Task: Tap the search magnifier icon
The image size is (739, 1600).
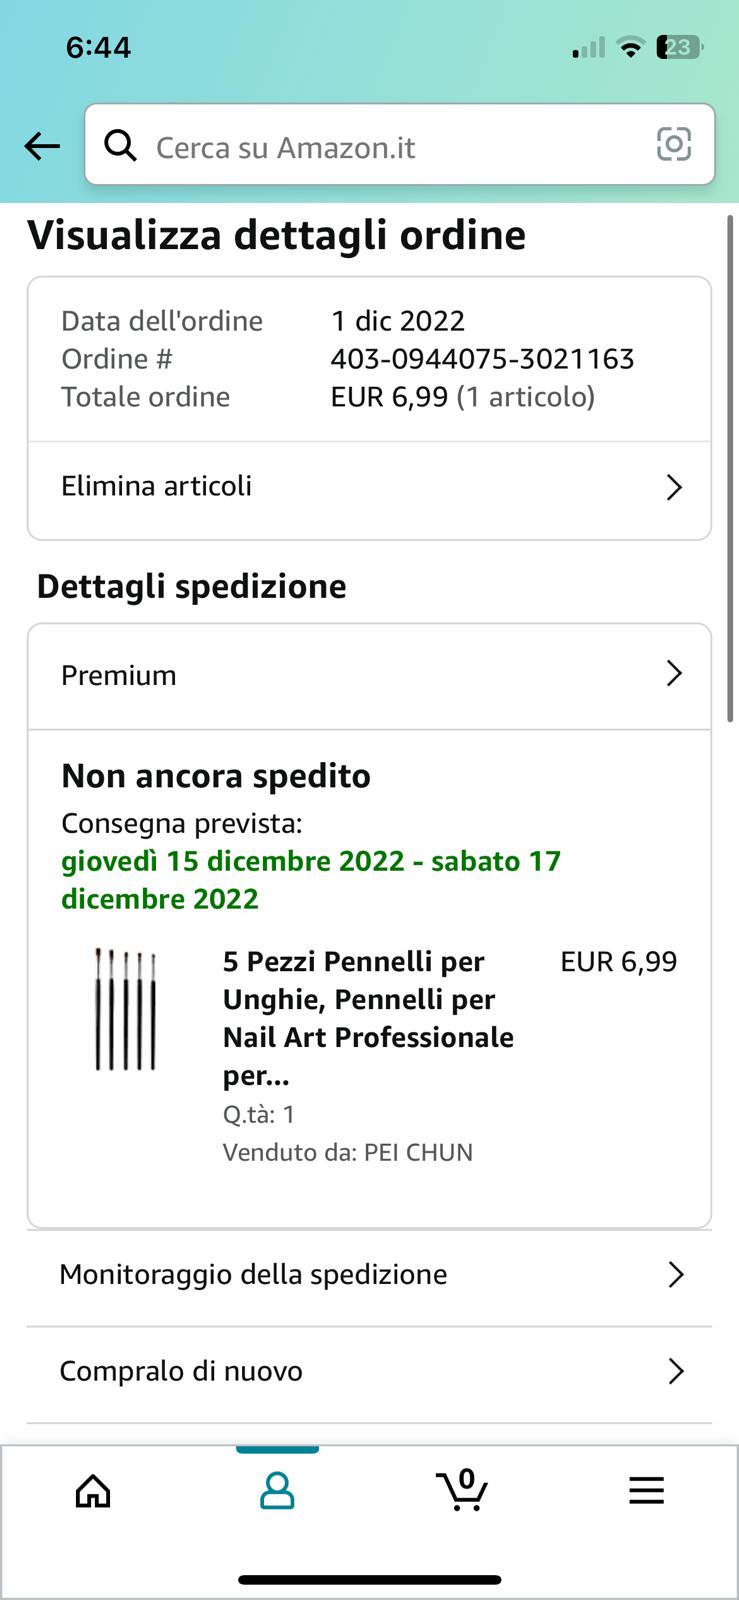Action: [121, 146]
